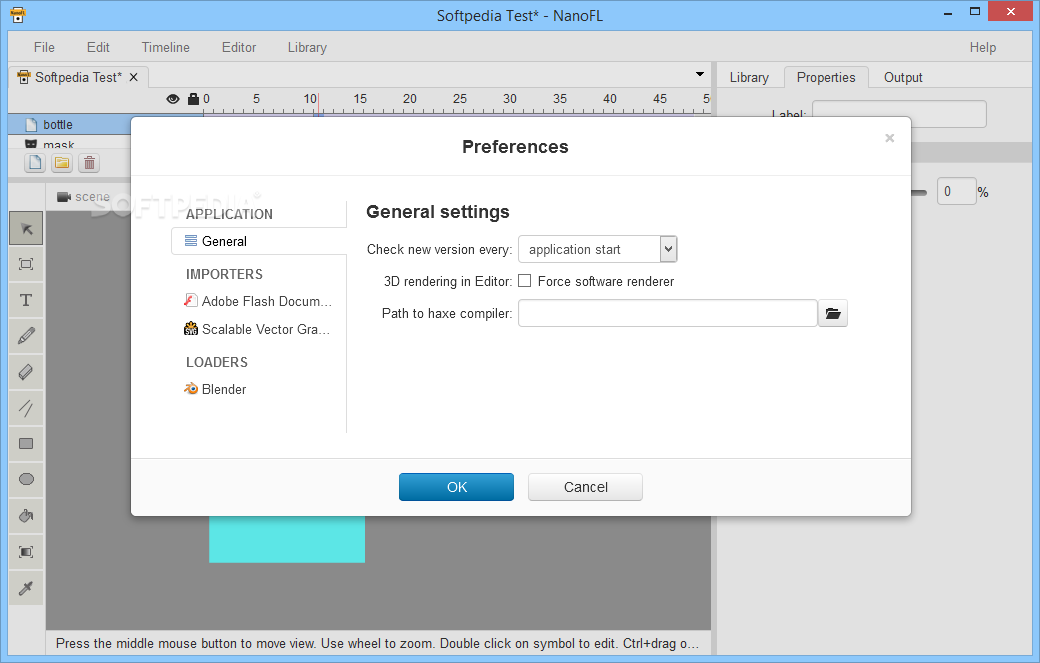Enable Force software renderer checkbox
The width and height of the screenshot is (1040, 663).
(x=525, y=280)
